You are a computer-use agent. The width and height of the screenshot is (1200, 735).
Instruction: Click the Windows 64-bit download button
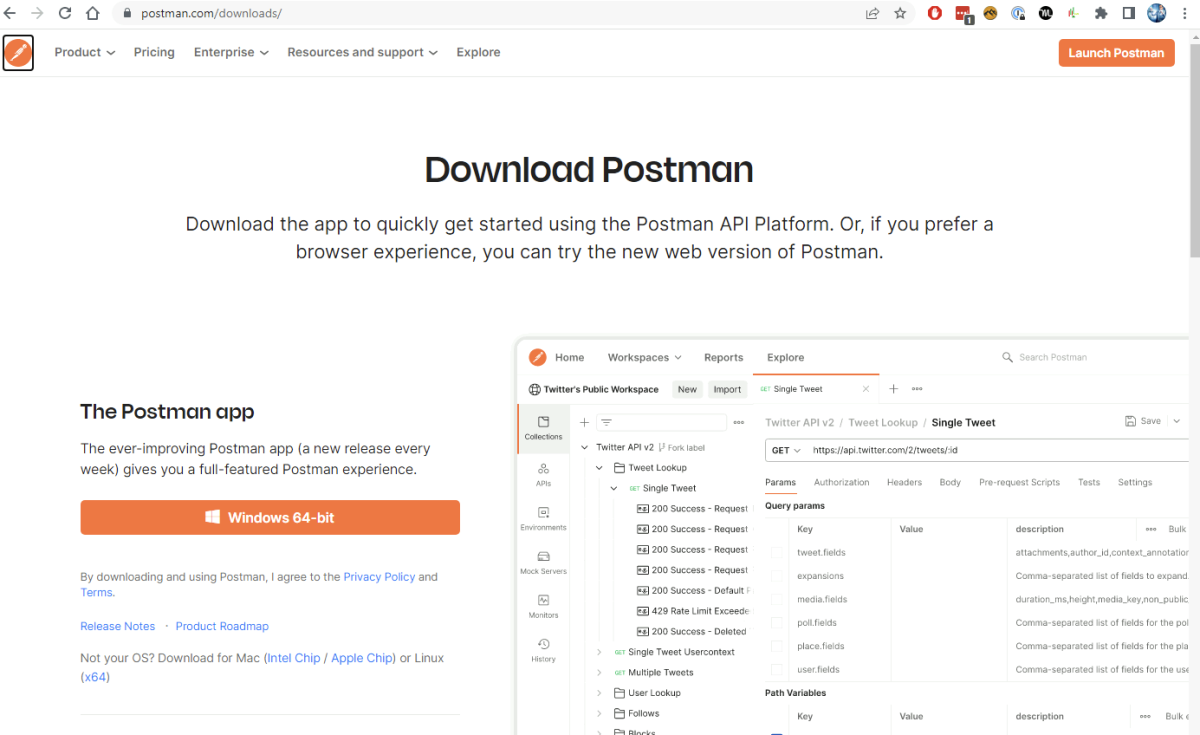point(270,517)
